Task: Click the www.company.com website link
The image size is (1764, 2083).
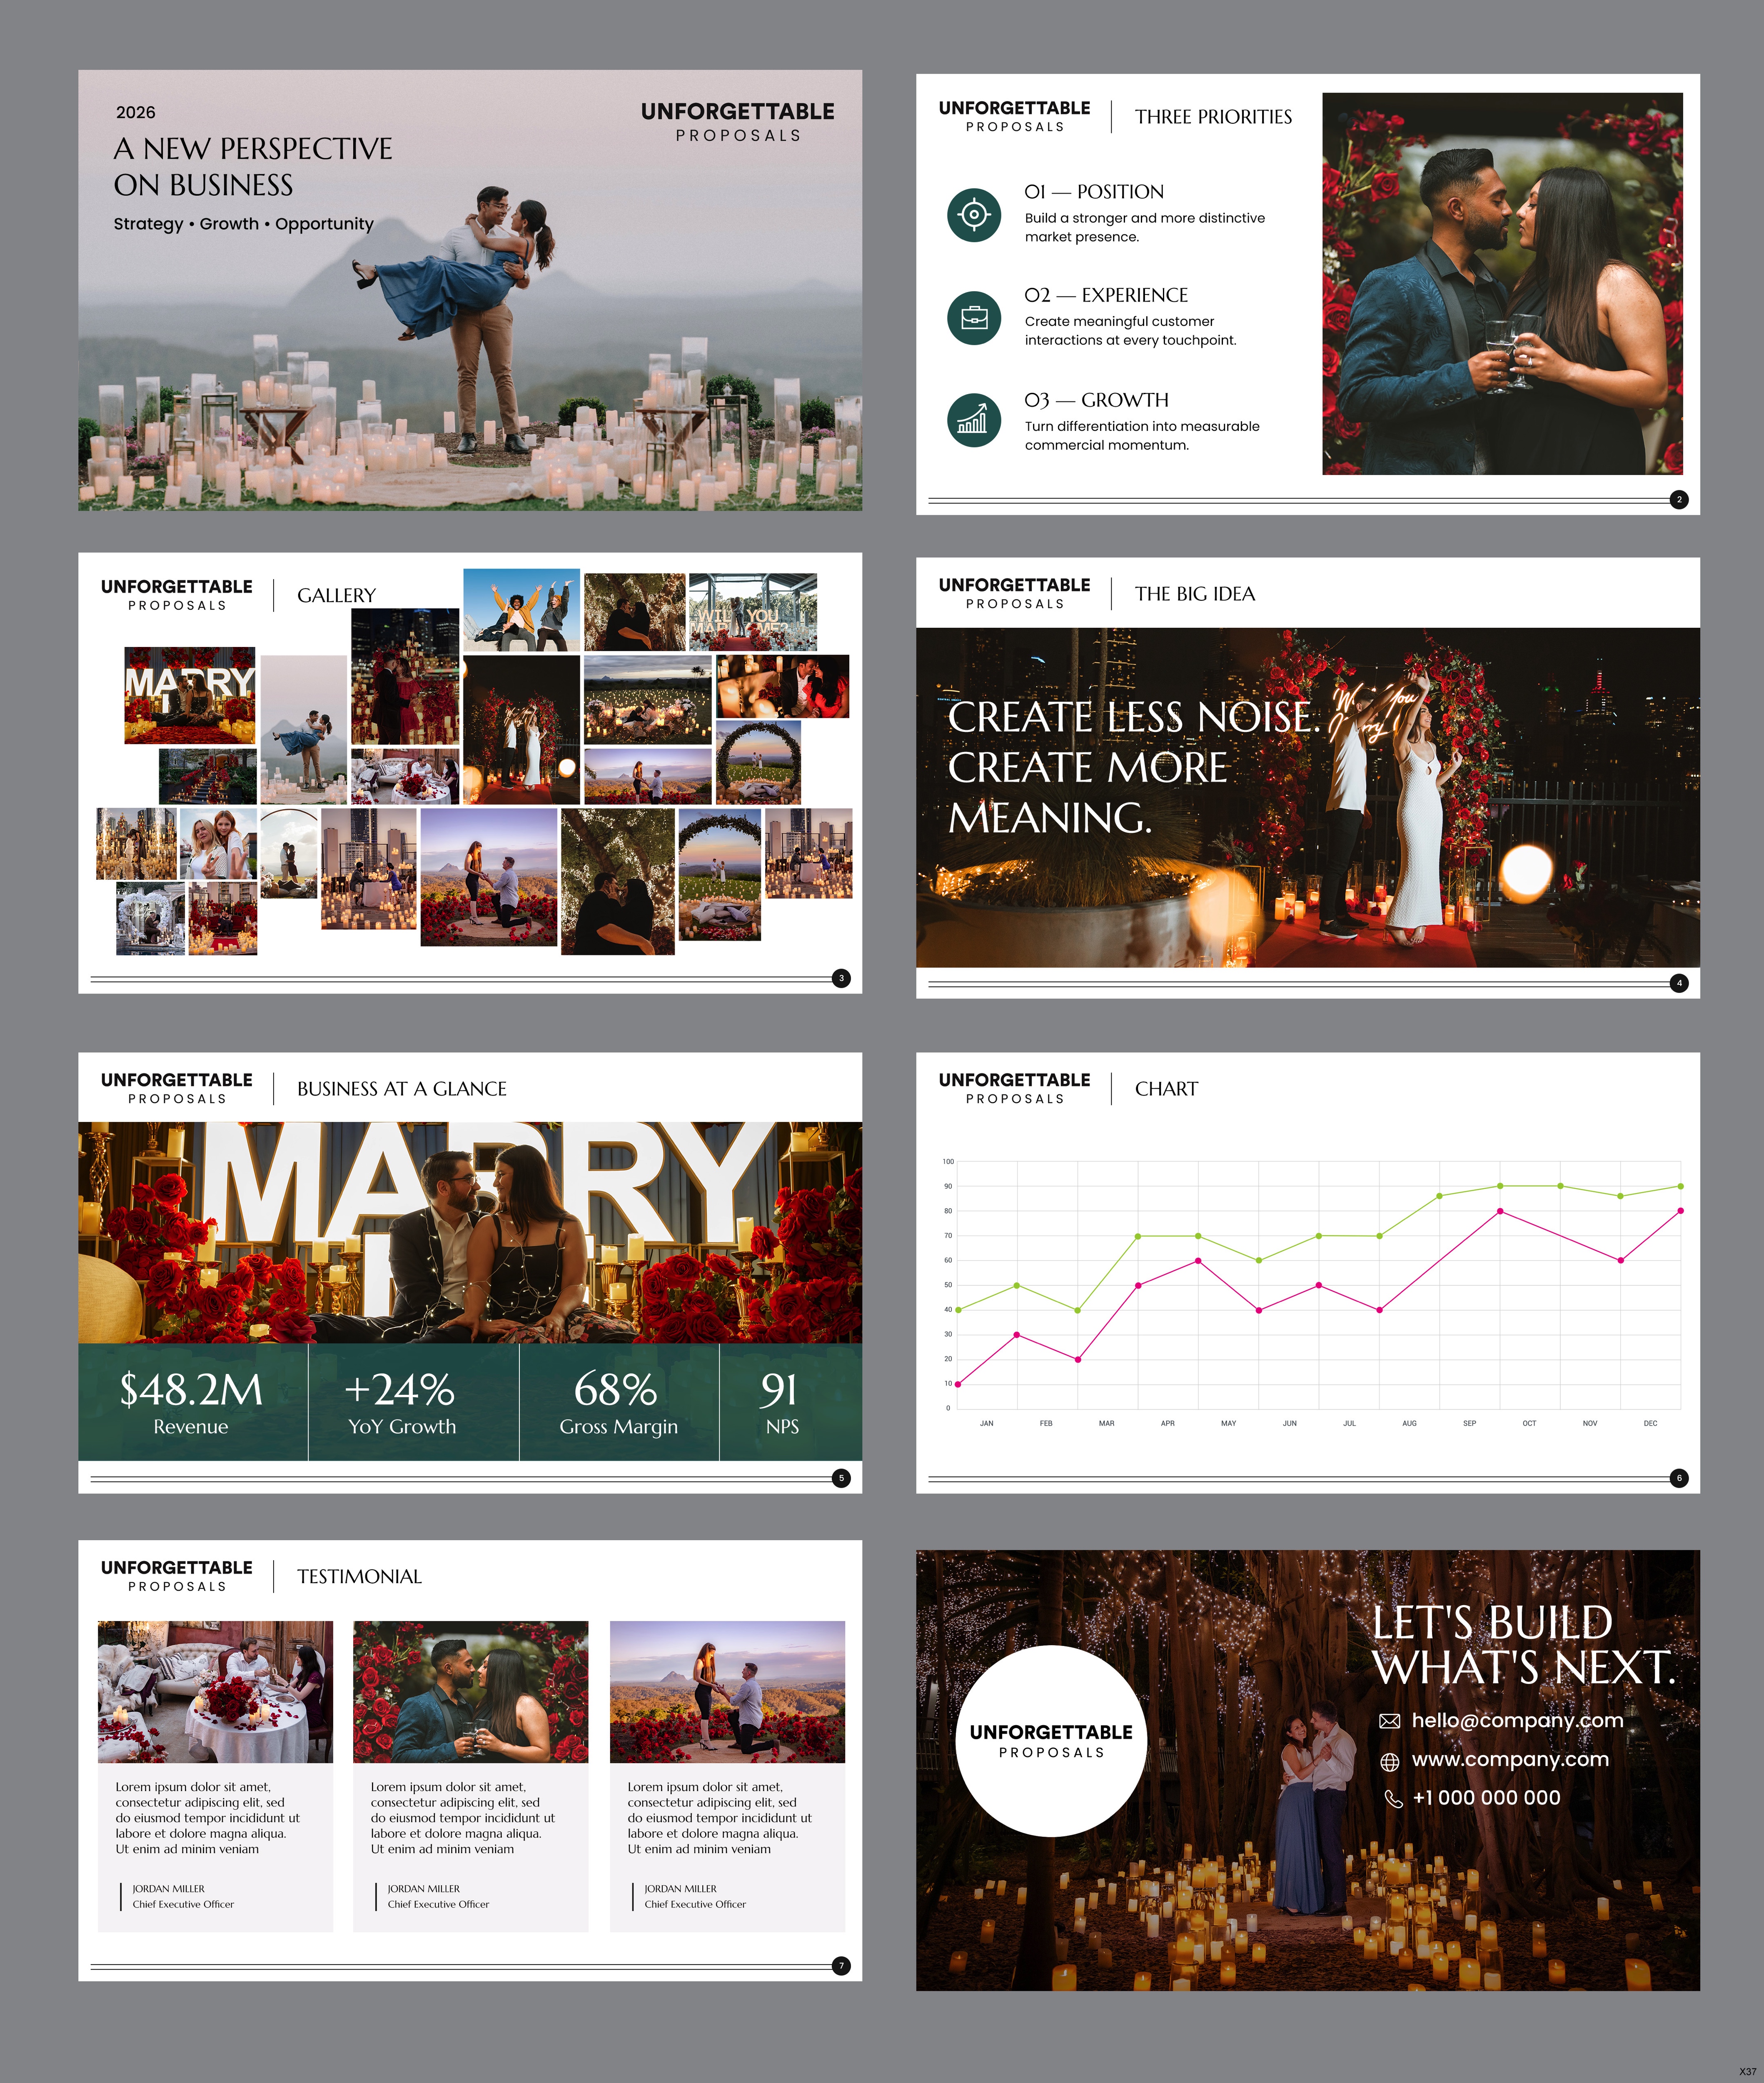Action: click(1510, 1759)
